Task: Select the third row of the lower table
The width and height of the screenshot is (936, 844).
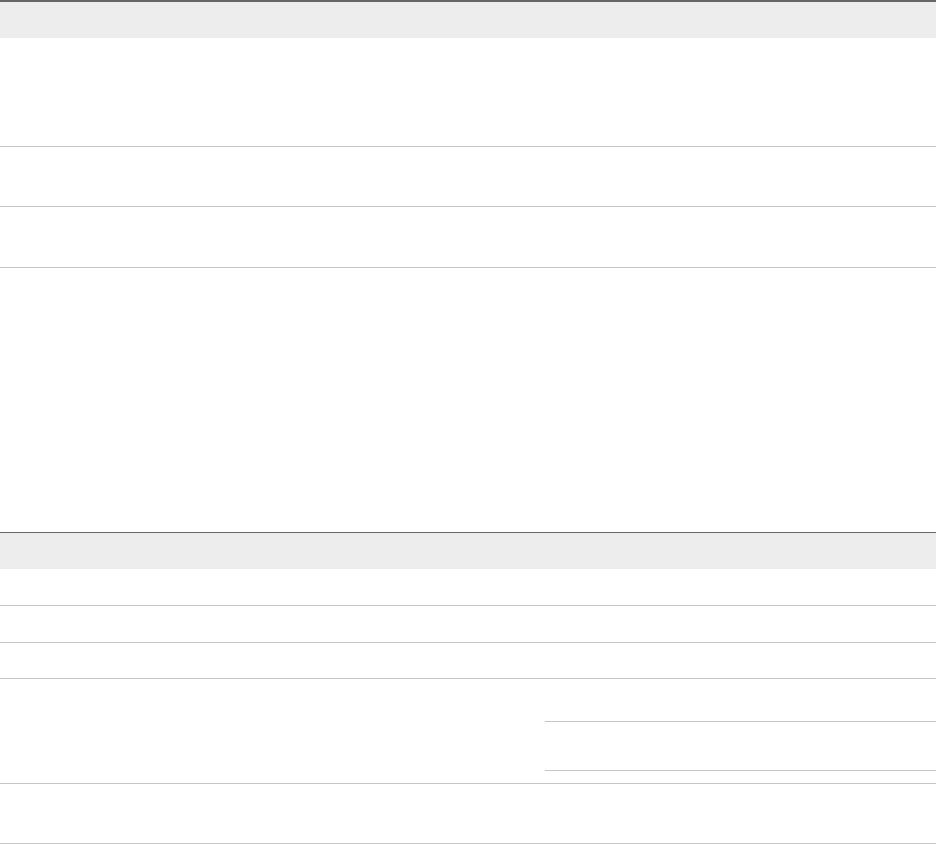Action: click(468, 661)
